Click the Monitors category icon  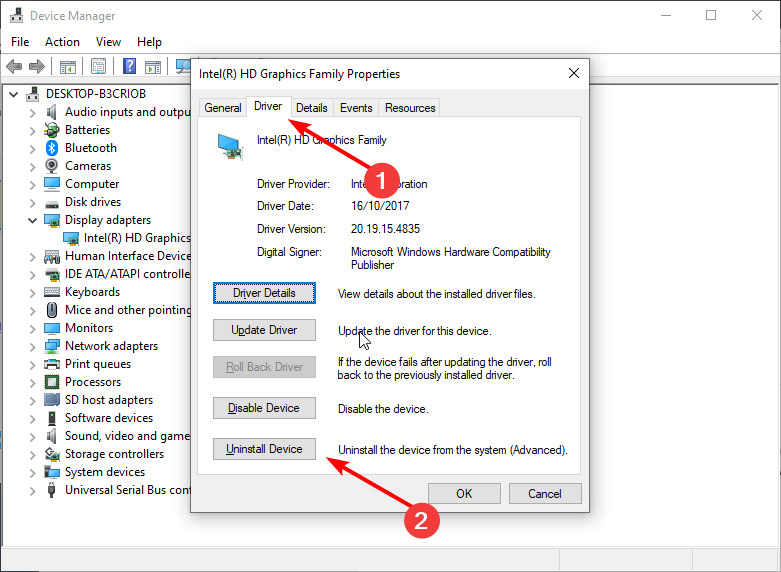[x=52, y=328]
